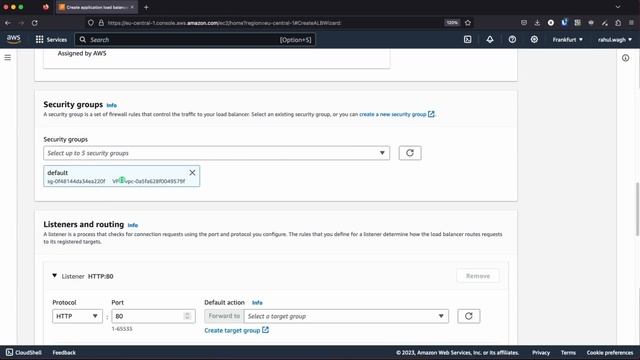Open the Default action Info link
The height and width of the screenshot is (360, 640).
[x=257, y=303]
